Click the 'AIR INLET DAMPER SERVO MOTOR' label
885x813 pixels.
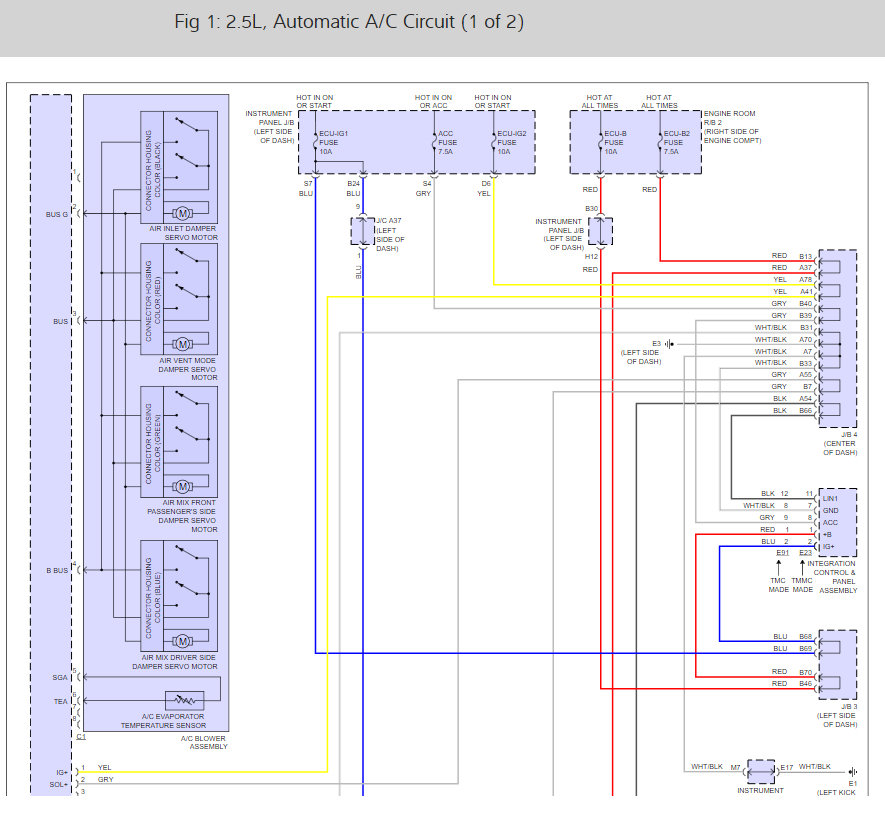click(x=183, y=233)
